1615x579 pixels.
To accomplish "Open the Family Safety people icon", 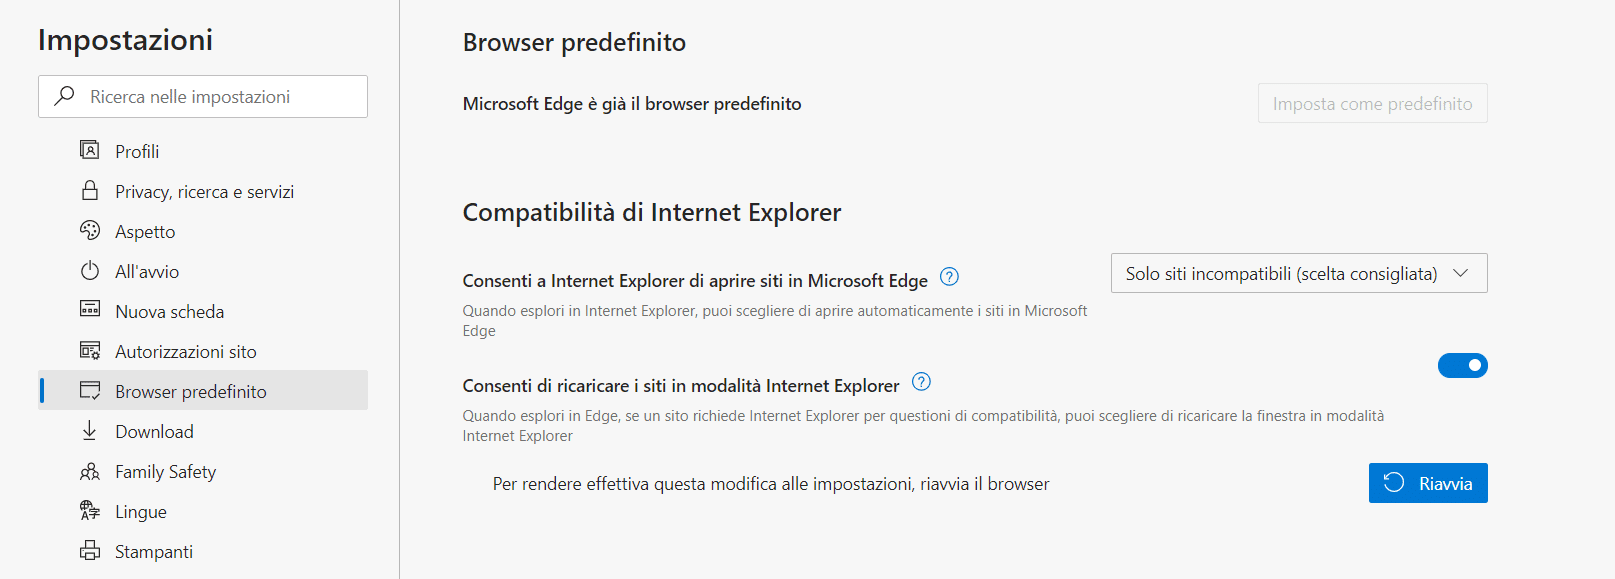I will coord(90,471).
